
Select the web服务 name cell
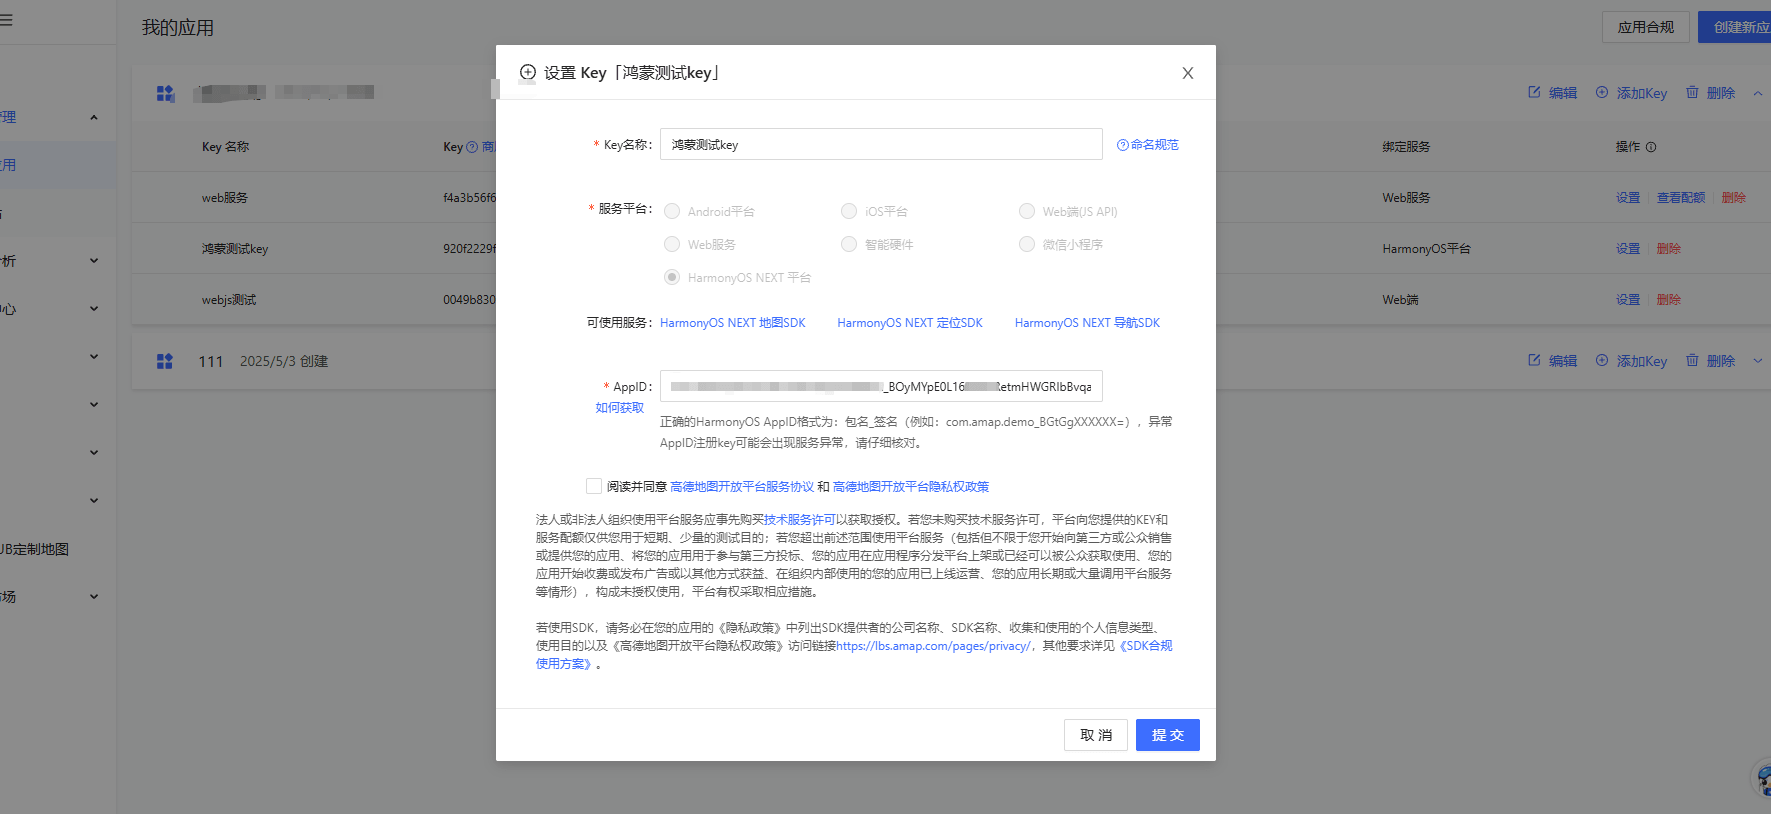point(225,198)
